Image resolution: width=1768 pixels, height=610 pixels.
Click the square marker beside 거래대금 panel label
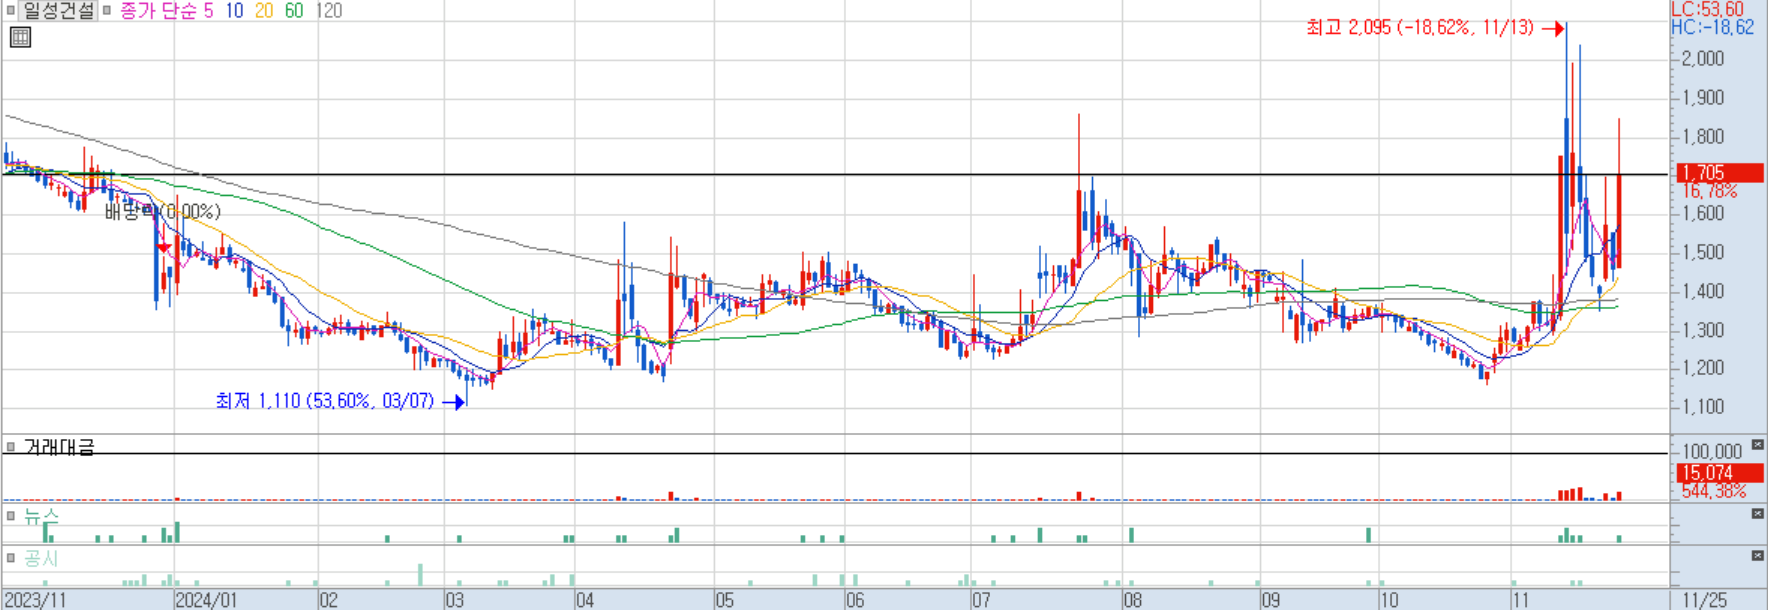tap(11, 447)
